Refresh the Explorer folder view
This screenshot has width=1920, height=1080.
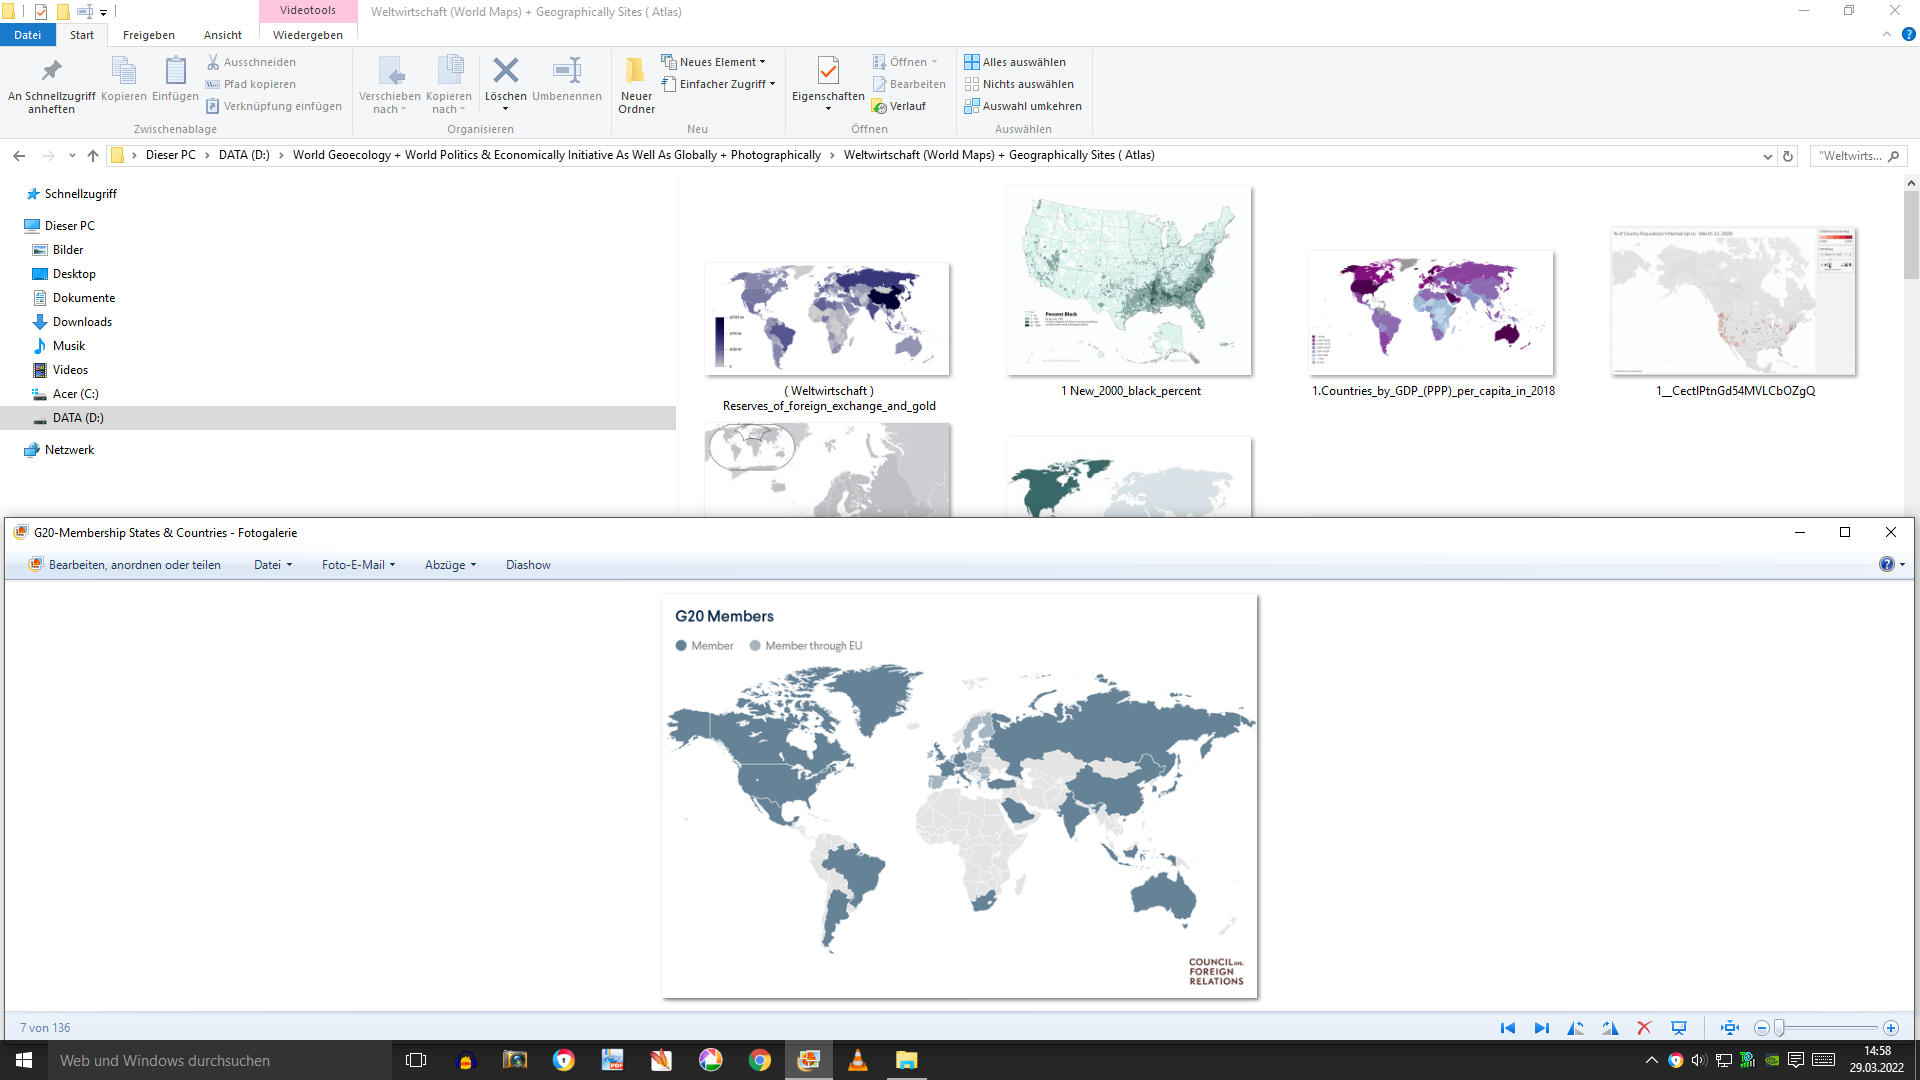tap(1788, 156)
